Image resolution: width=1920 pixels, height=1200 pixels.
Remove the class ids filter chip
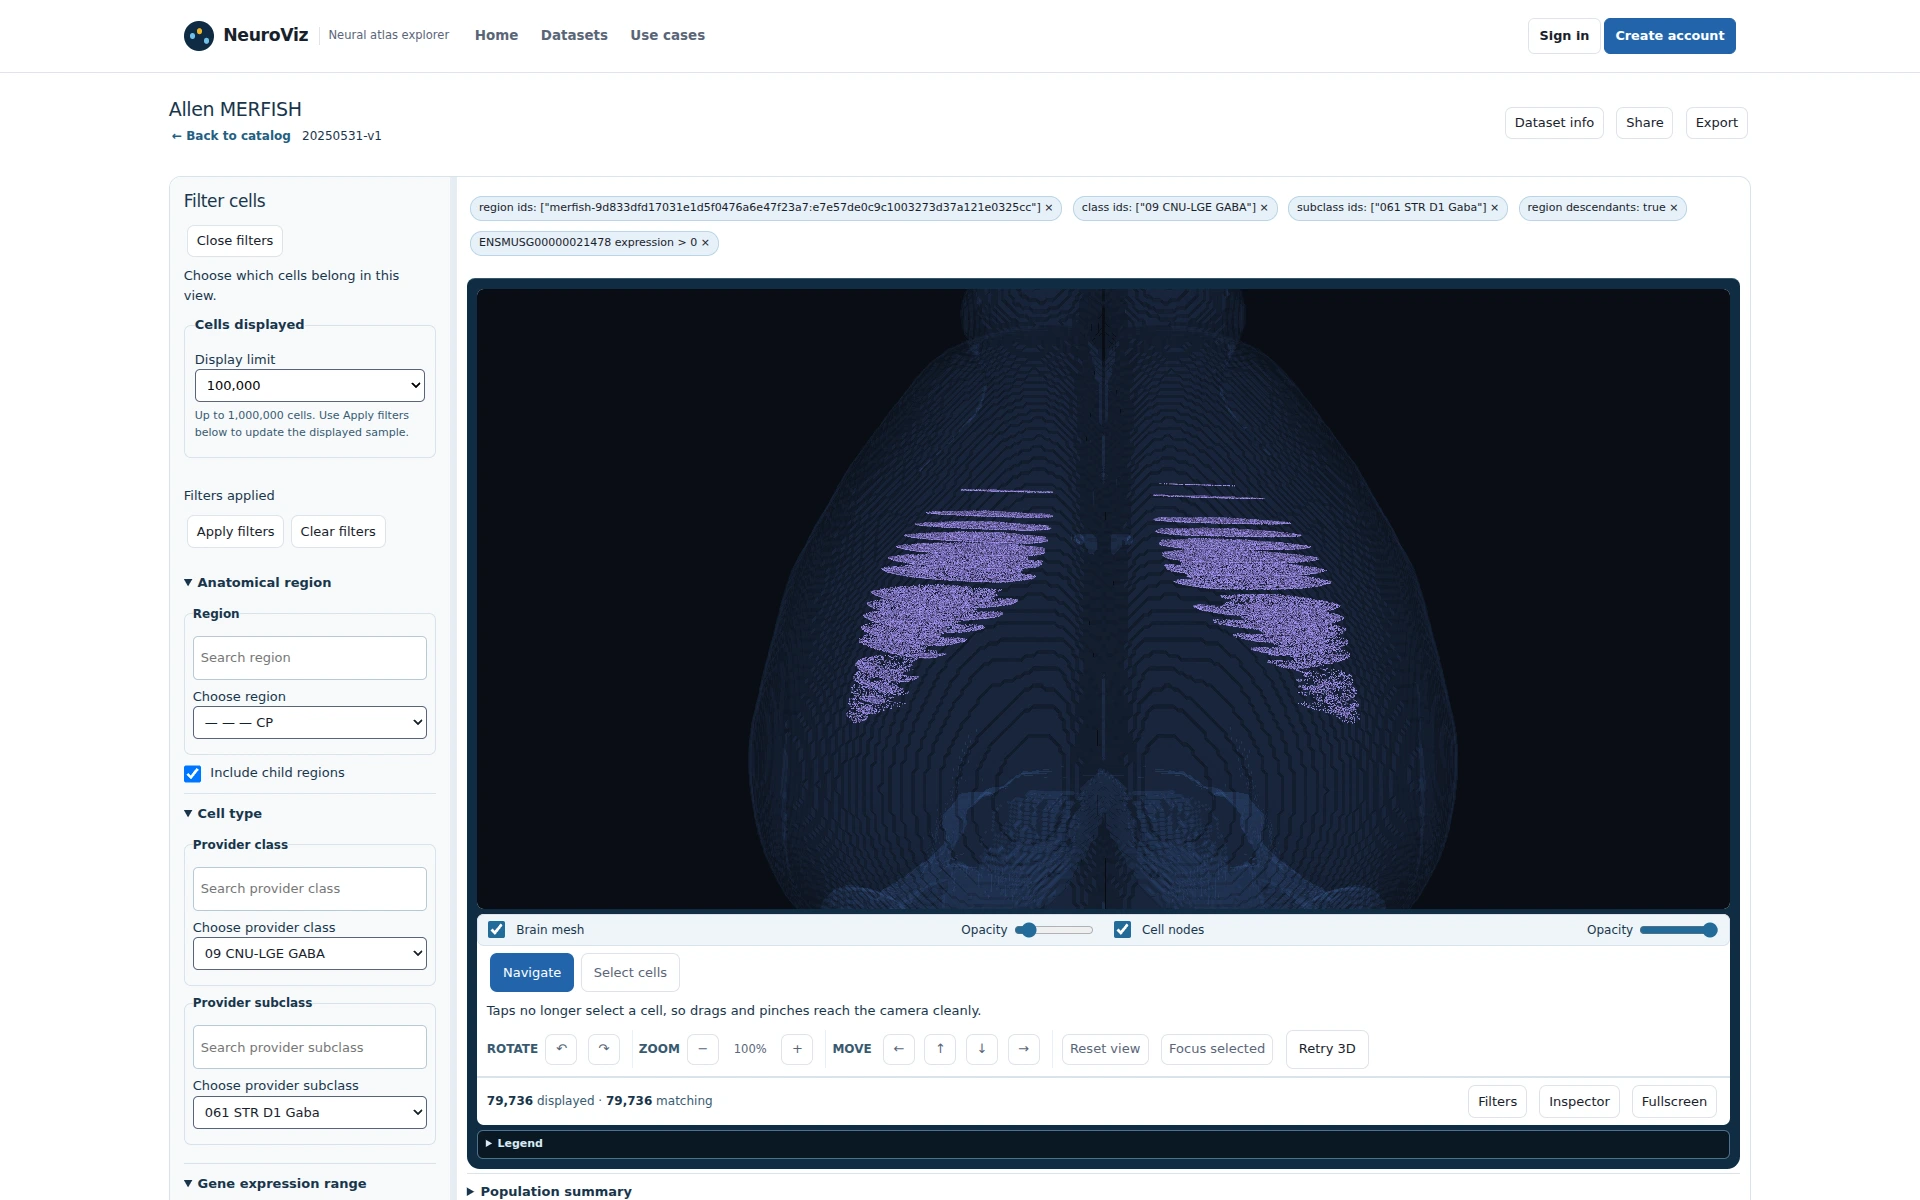(1264, 208)
